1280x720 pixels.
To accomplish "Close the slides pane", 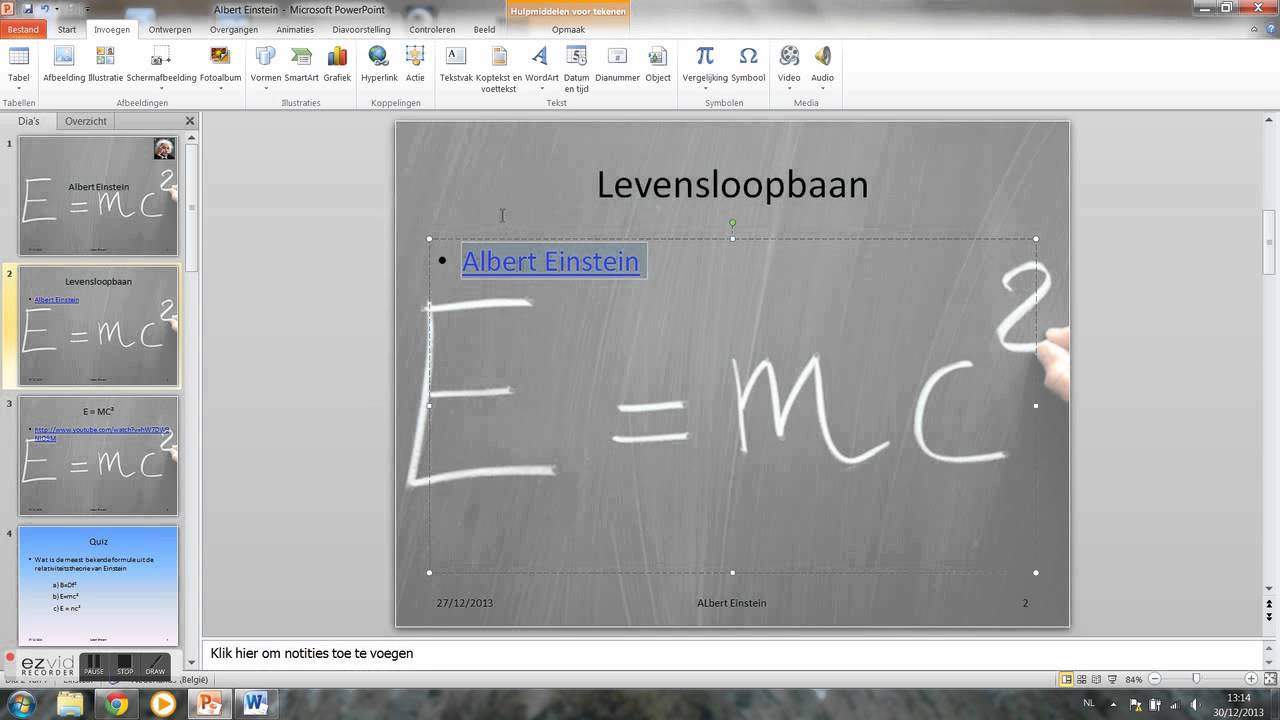I will coord(190,121).
